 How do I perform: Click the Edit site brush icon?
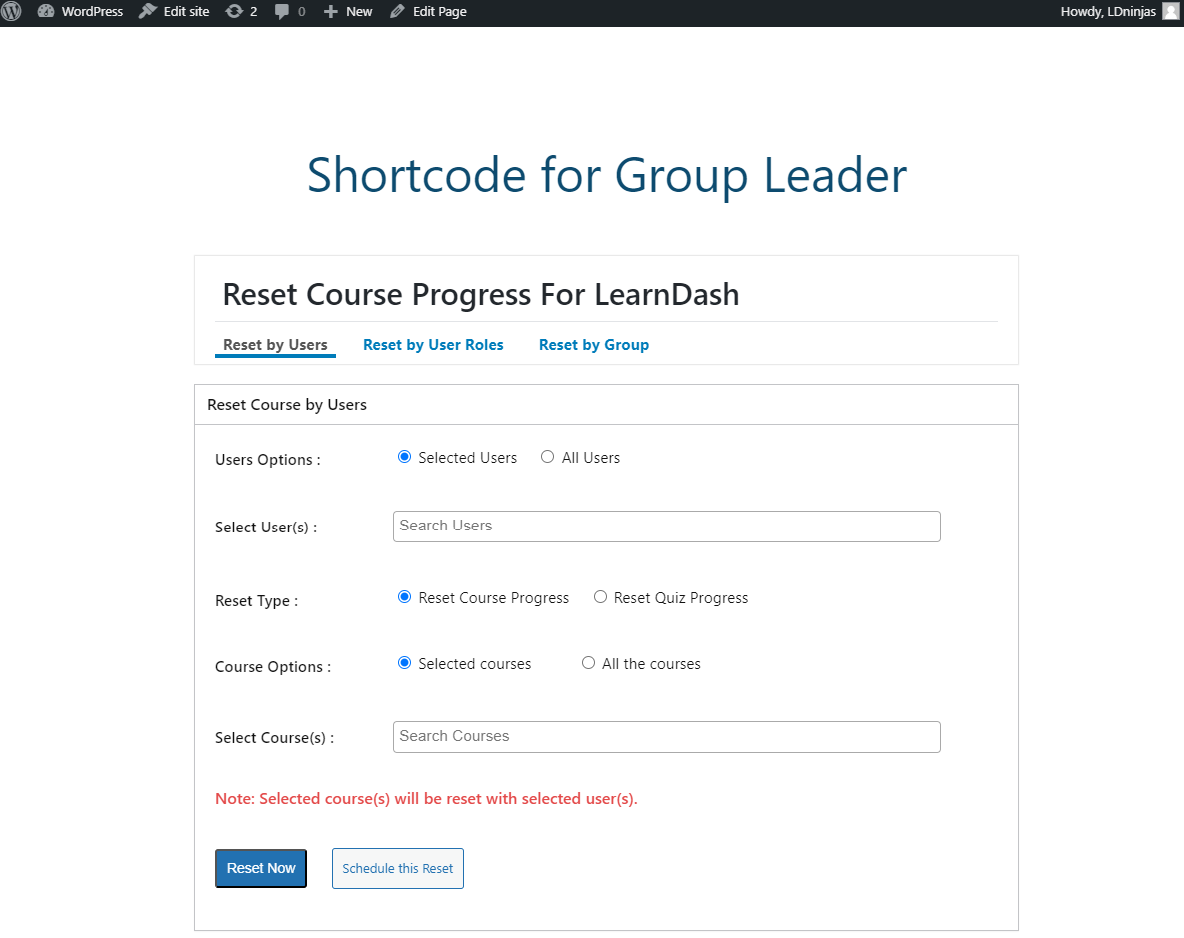148,11
